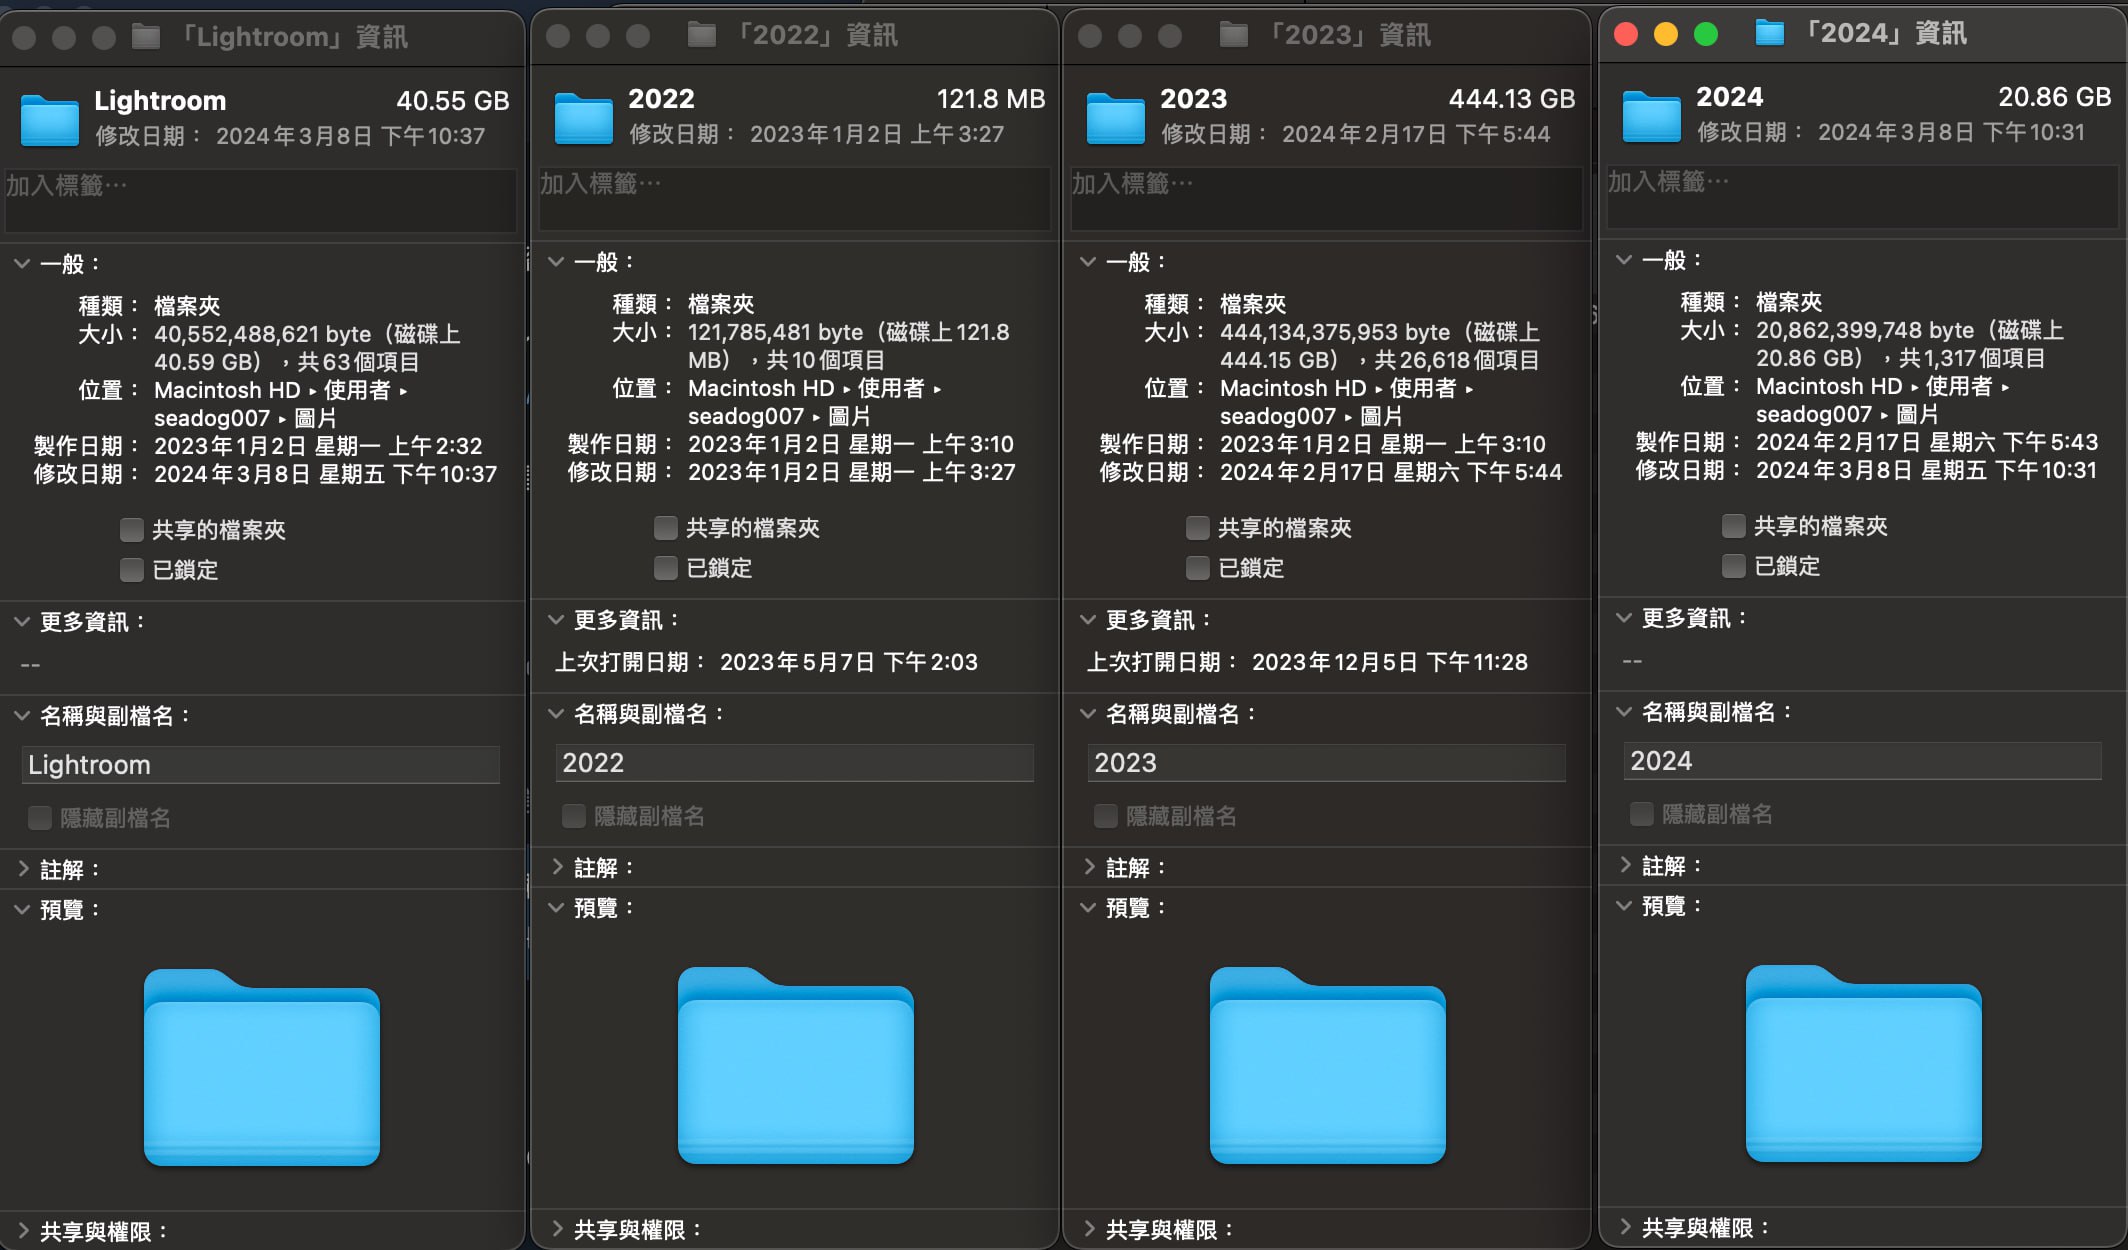Click the 2024 header folder icon
Viewport: 2128px width, 1250px height.
[x=1651, y=115]
